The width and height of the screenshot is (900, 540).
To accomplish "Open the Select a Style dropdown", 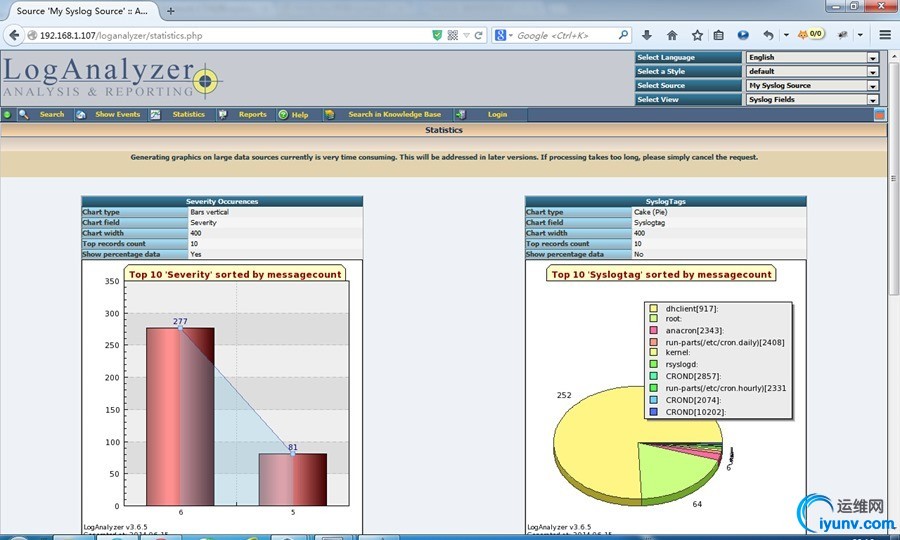I will tap(812, 71).
